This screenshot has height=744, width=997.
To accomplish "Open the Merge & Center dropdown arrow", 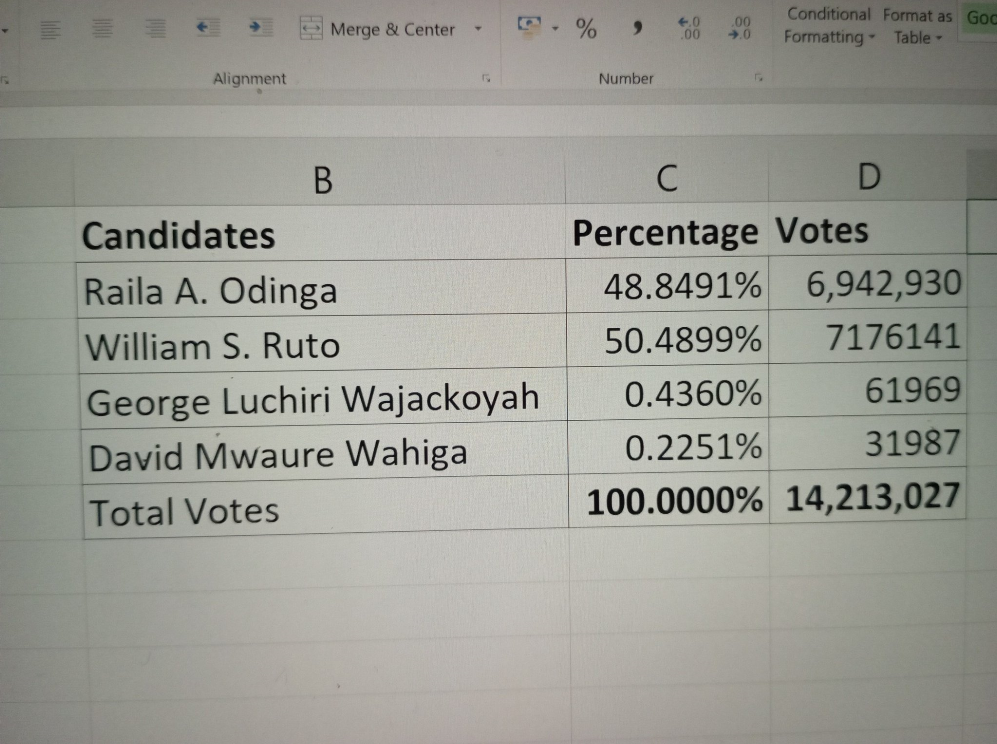I will pos(478,29).
